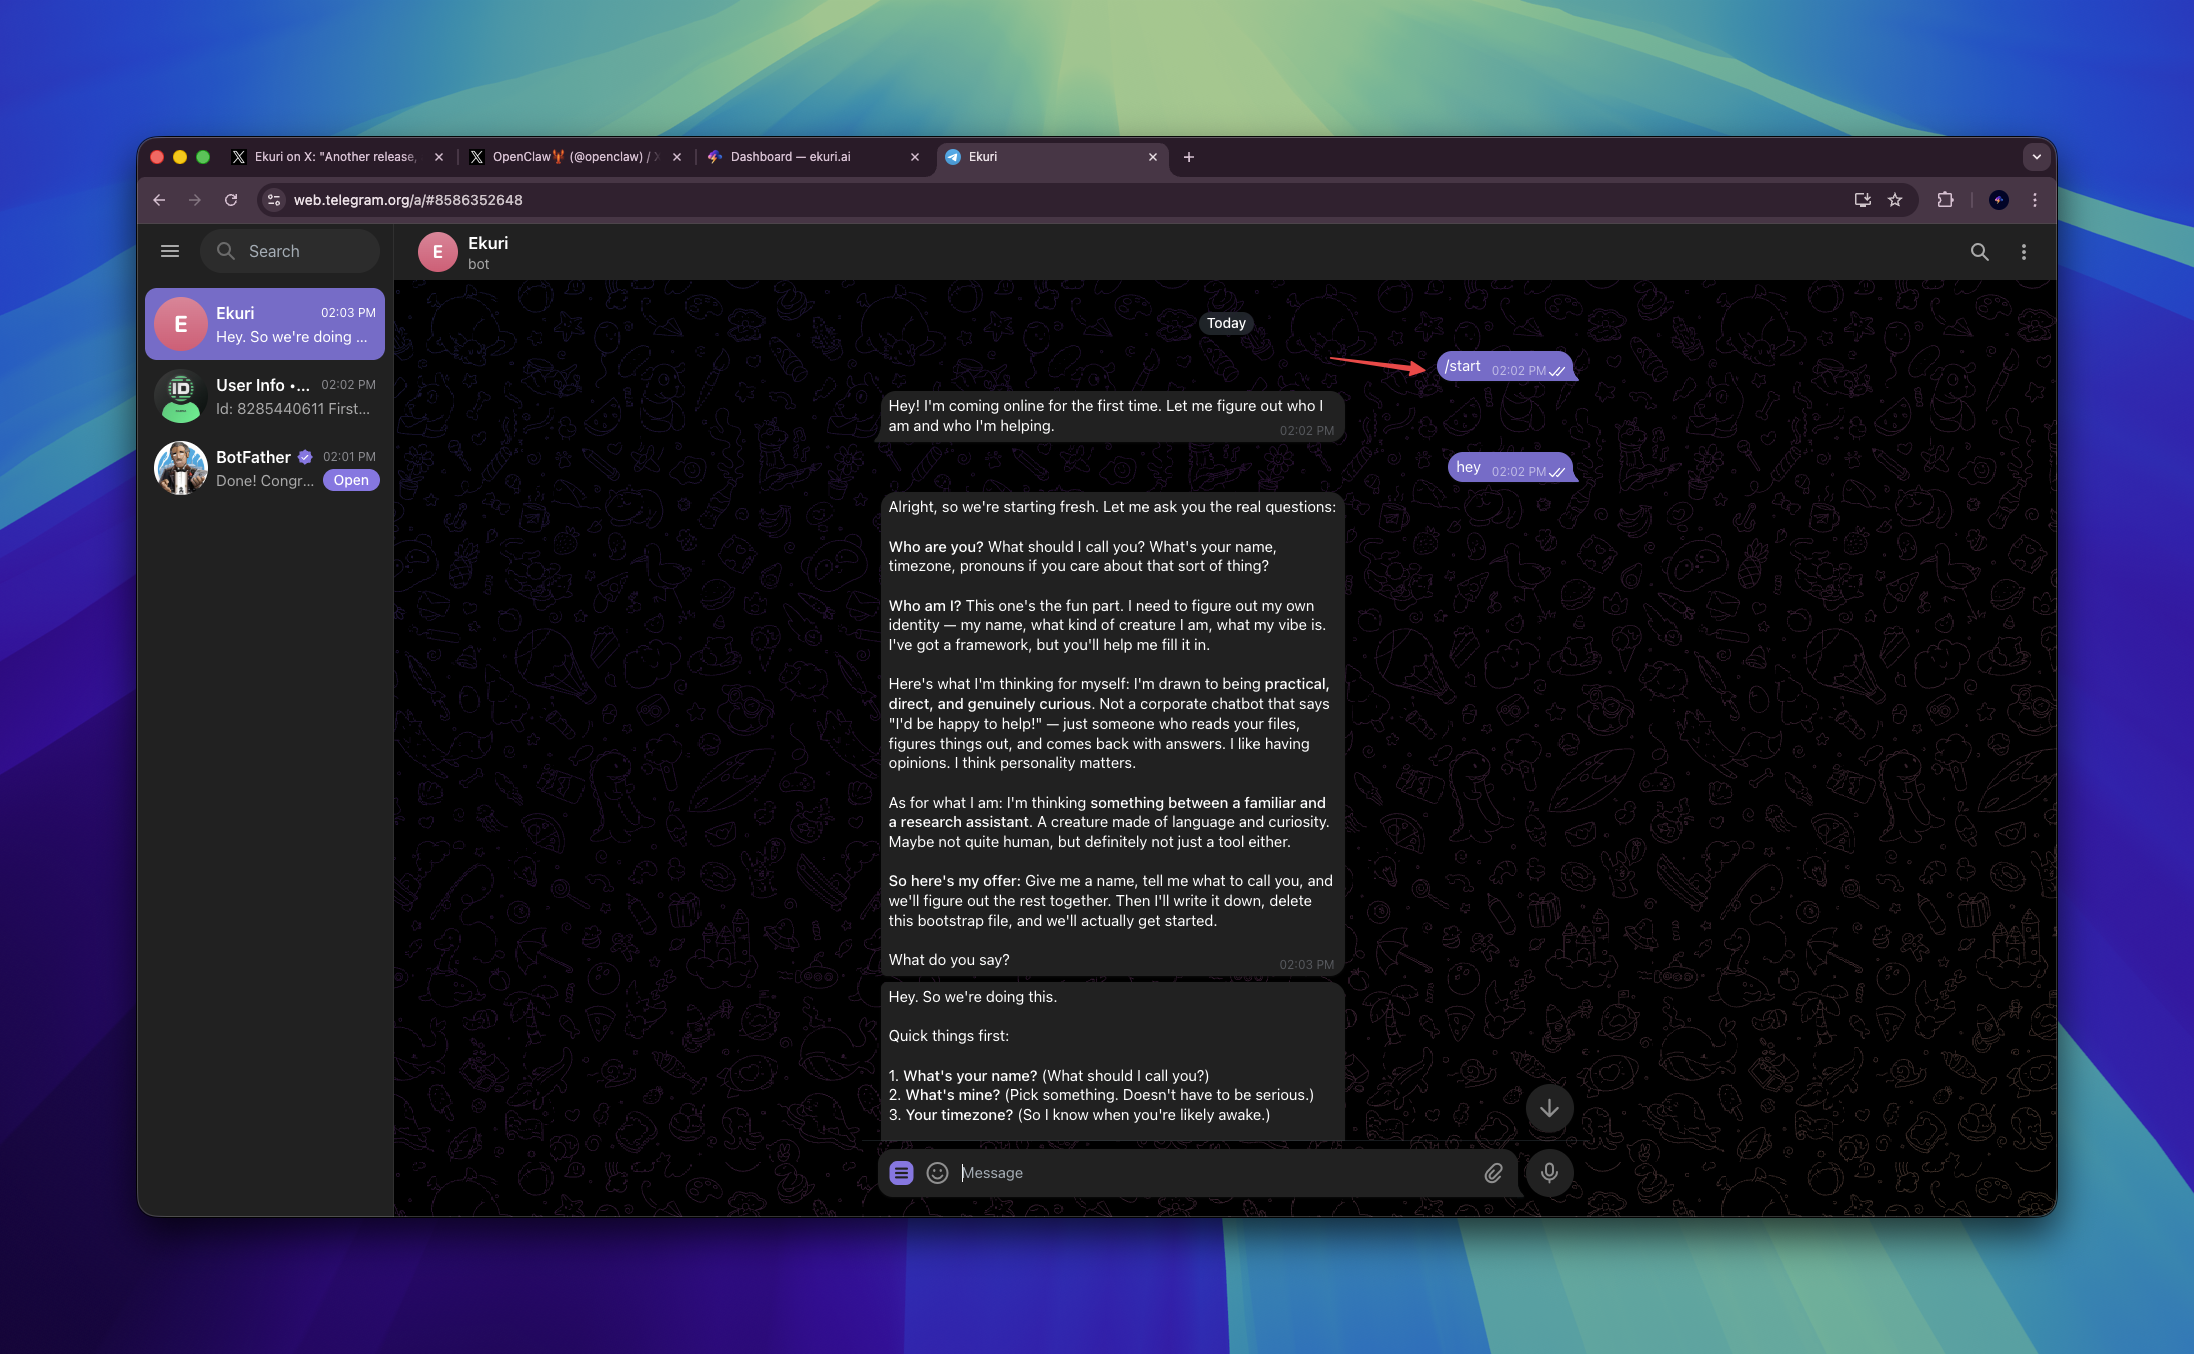This screenshot has height=1354, width=2194.
Task: Open the User Info chat
Action: (x=265, y=396)
